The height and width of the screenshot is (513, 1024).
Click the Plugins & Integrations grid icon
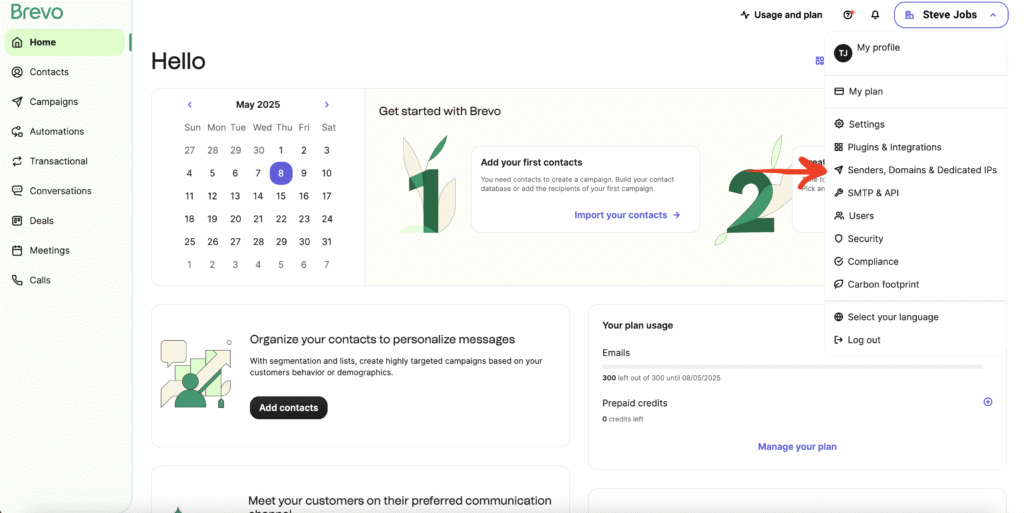coord(839,147)
